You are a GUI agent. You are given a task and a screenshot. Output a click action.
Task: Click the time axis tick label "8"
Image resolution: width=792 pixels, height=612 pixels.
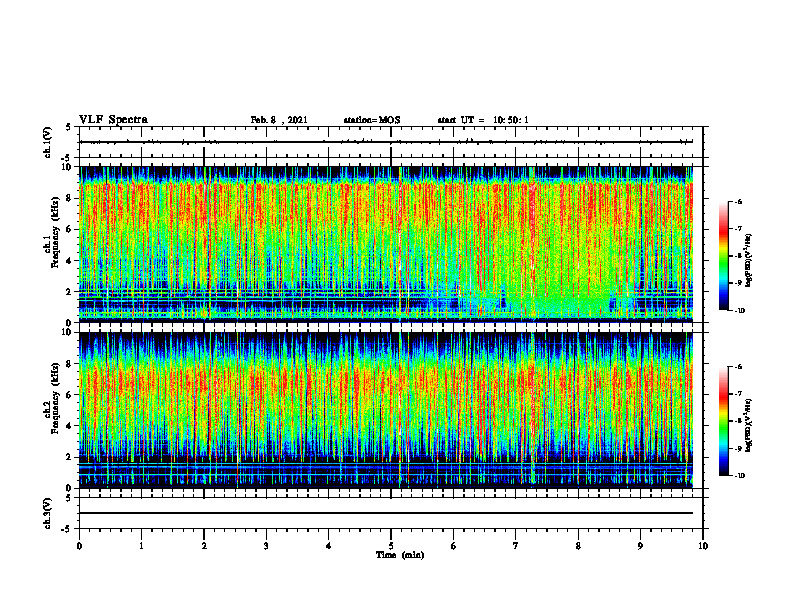coord(578,546)
